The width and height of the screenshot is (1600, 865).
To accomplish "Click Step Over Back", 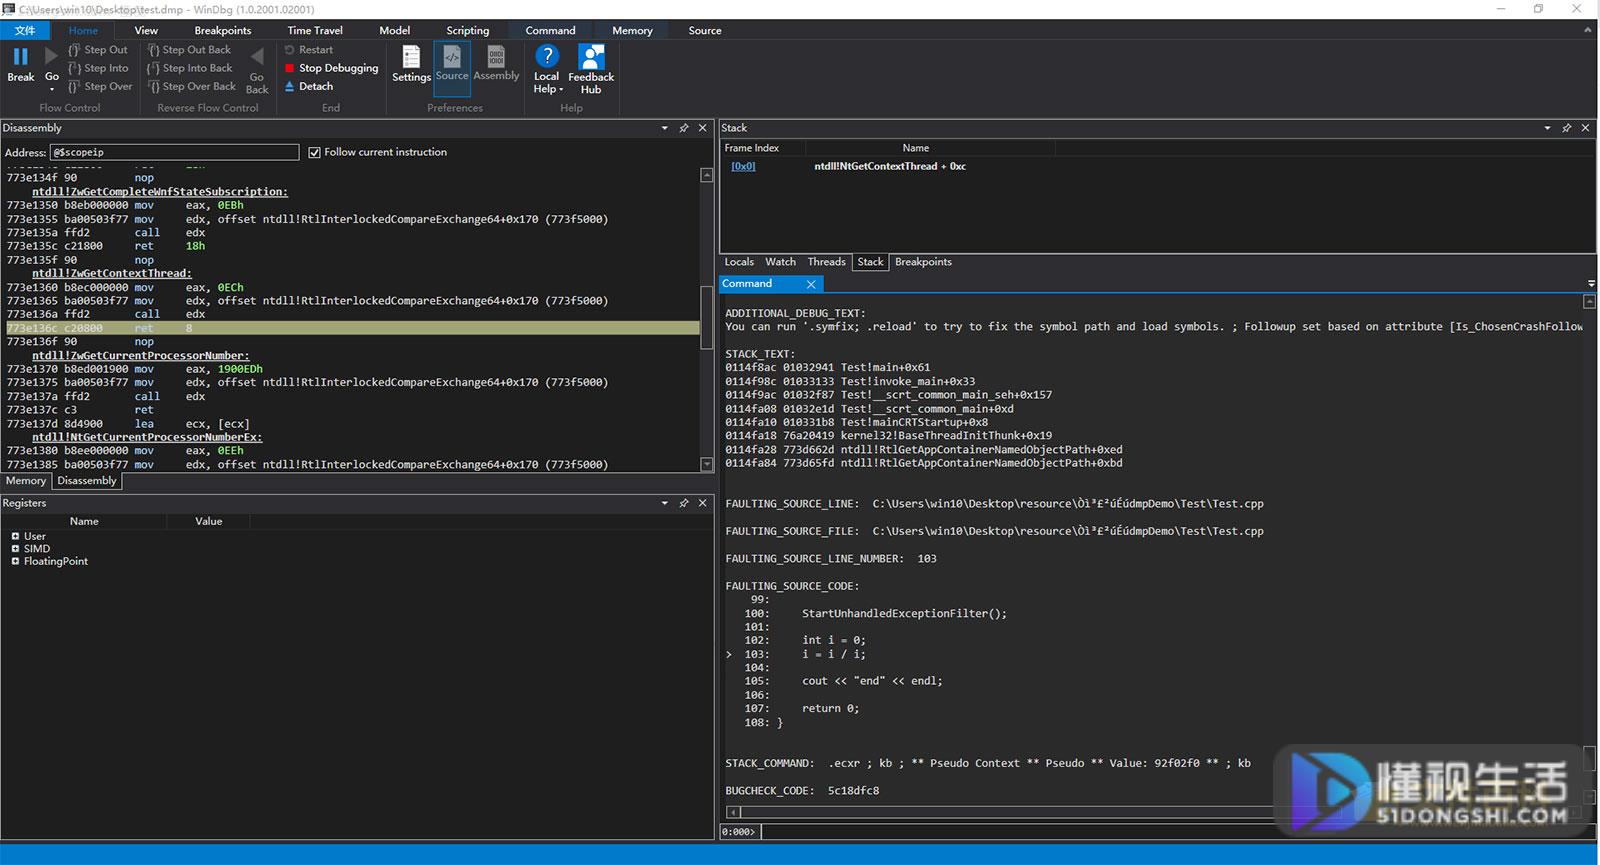I will click(x=192, y=86).
